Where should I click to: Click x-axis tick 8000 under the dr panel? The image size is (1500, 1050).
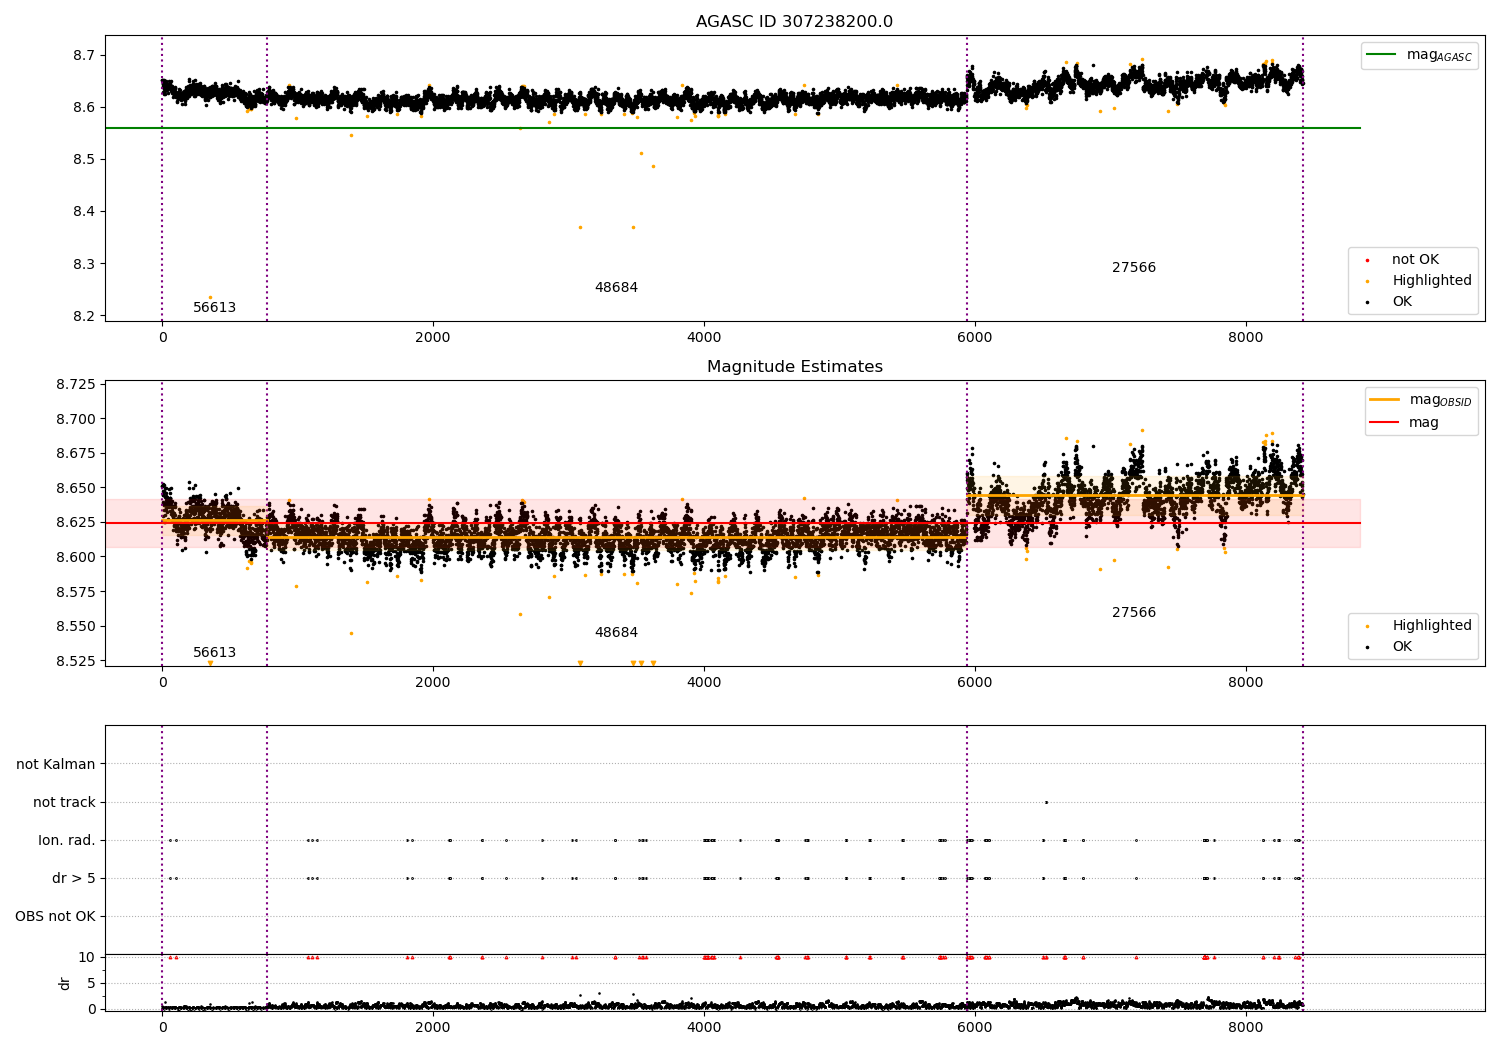click(x=1245, y=1028)
